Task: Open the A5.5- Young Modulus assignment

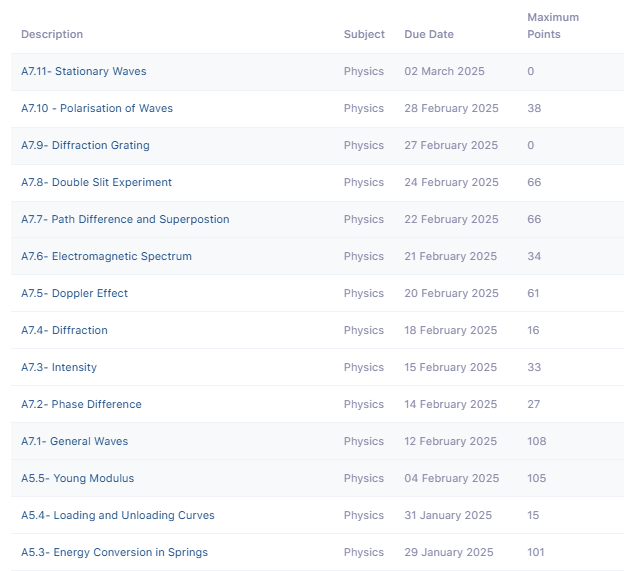Action: 77,478
